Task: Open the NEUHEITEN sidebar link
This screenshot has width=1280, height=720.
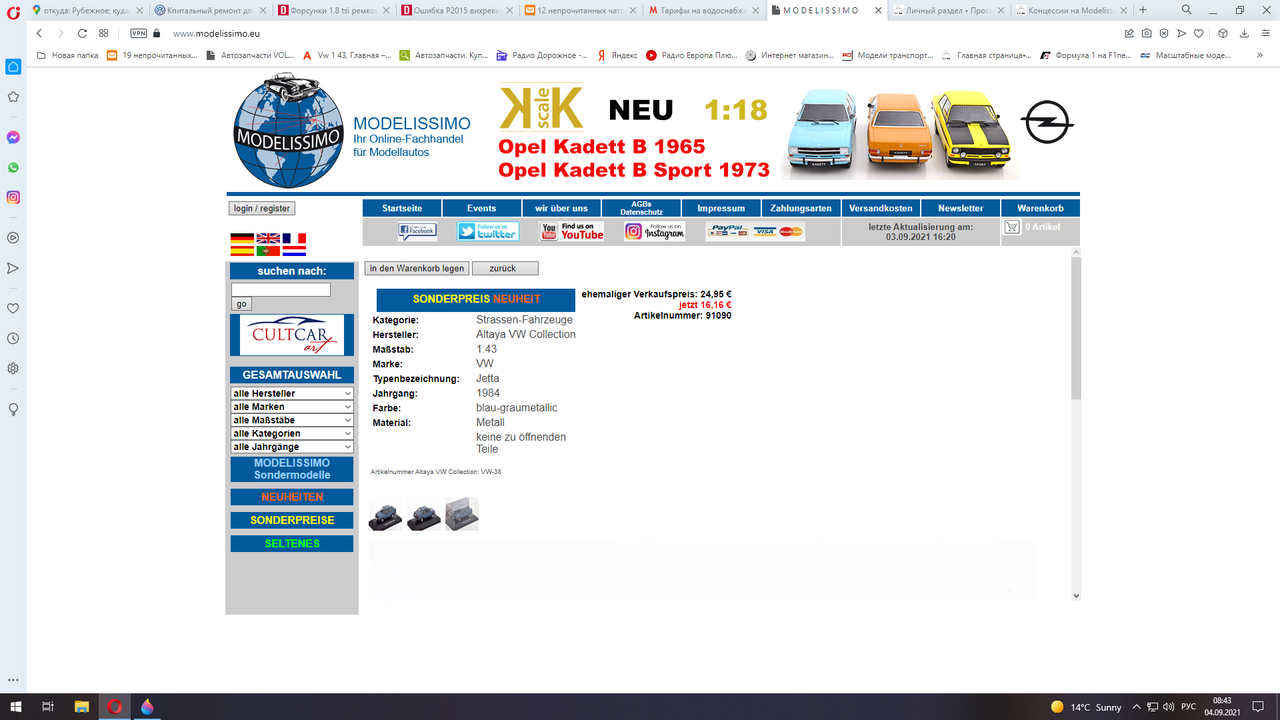Action: [x=292, y=497]
